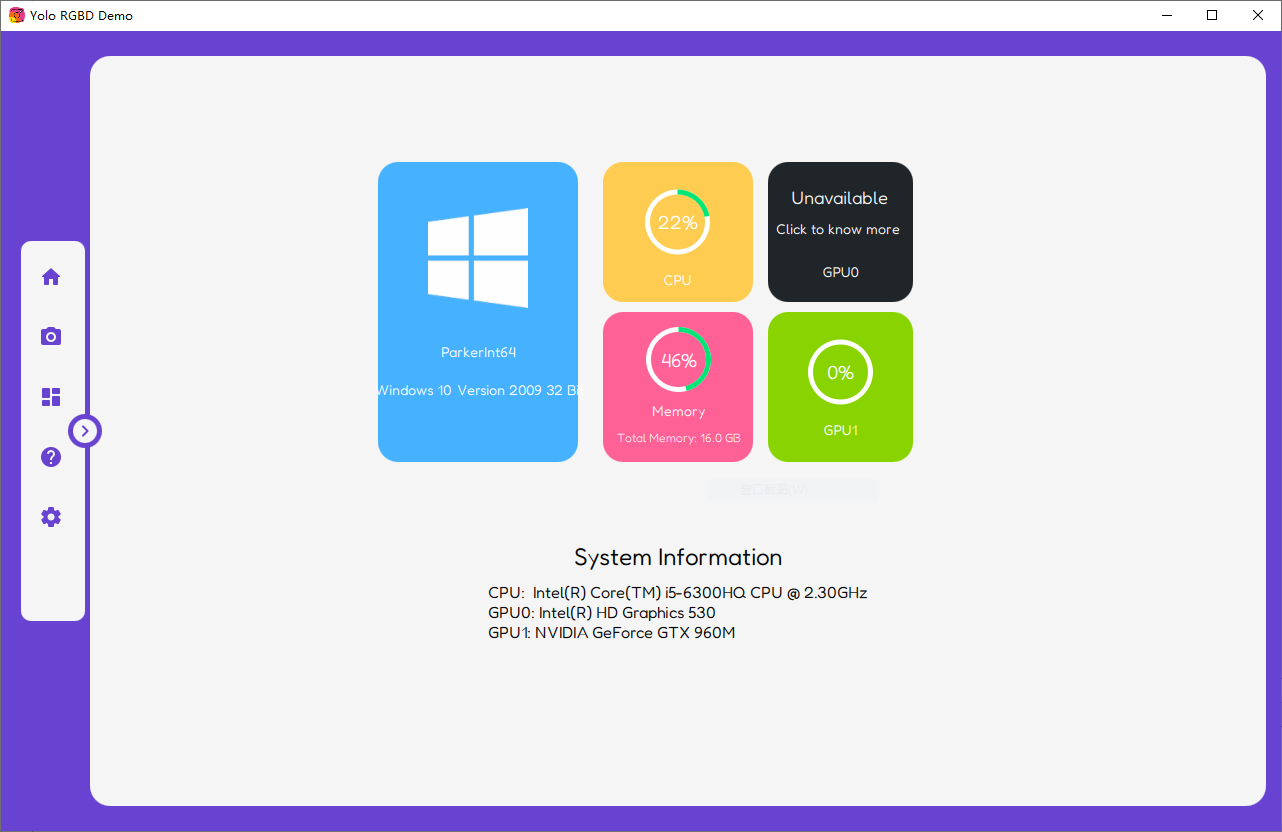The width and height of the screenshot is (1282, 832).
Task: Open the camera page in sidebar
Action: (51, 337)
